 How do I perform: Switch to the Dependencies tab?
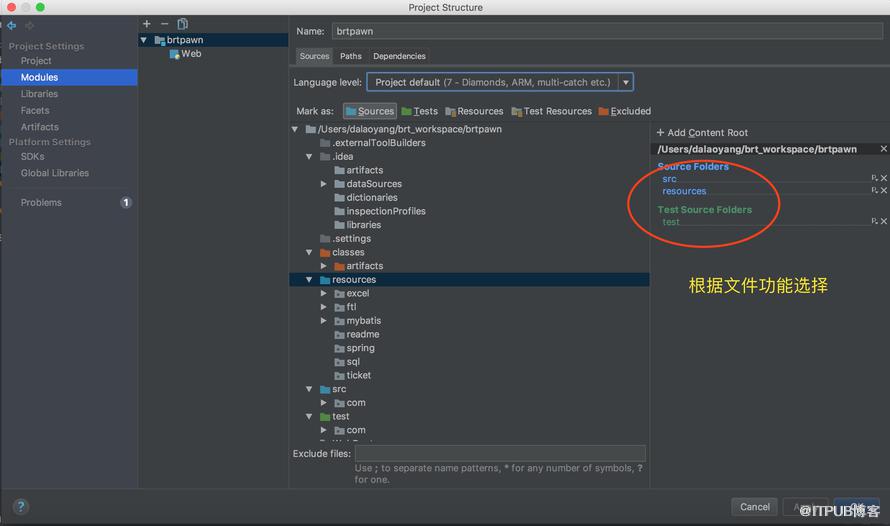399,56
